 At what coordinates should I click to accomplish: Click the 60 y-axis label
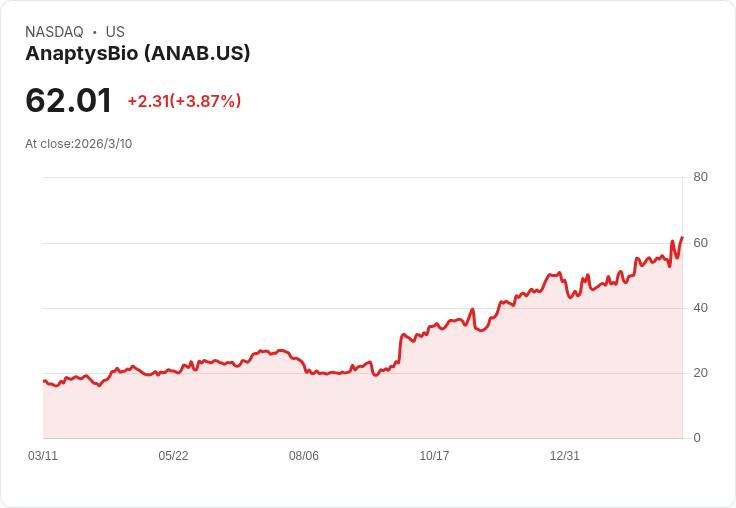click(700, 243)
